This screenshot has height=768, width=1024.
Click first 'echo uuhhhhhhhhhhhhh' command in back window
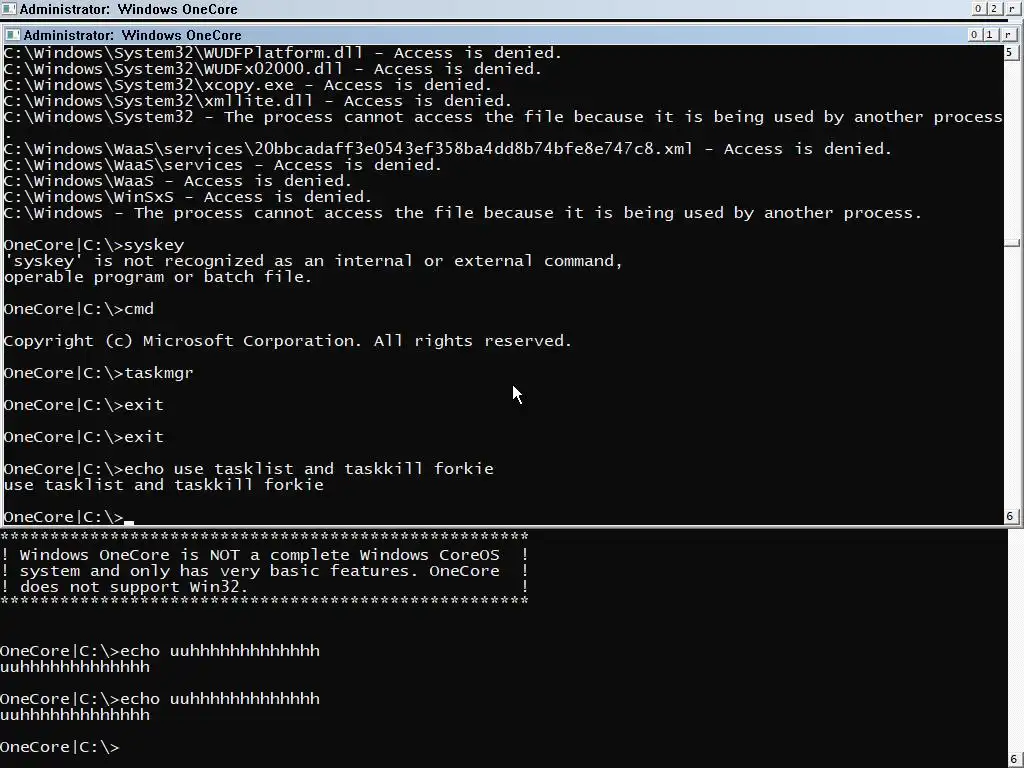pyautogui.click(x=160, y=651)
